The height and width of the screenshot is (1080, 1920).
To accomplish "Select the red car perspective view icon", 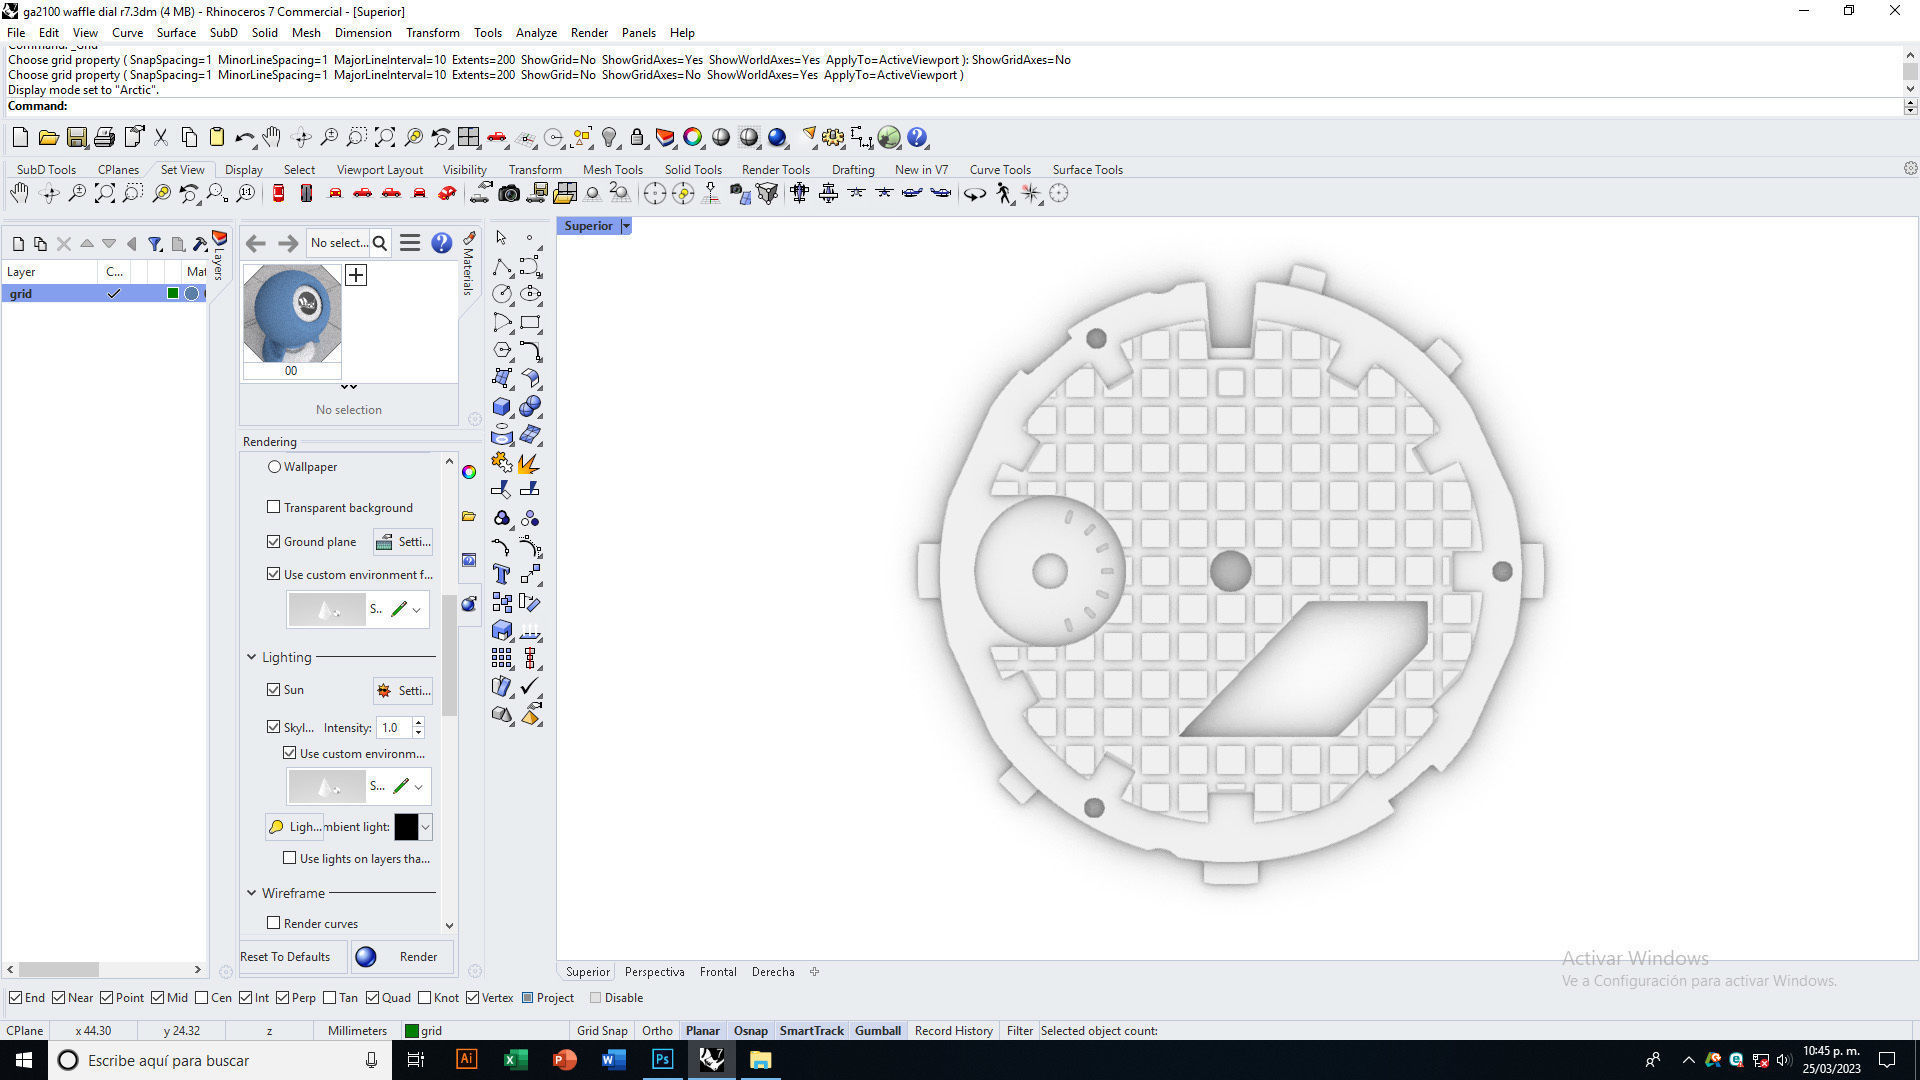I will [x=447, y=194].
